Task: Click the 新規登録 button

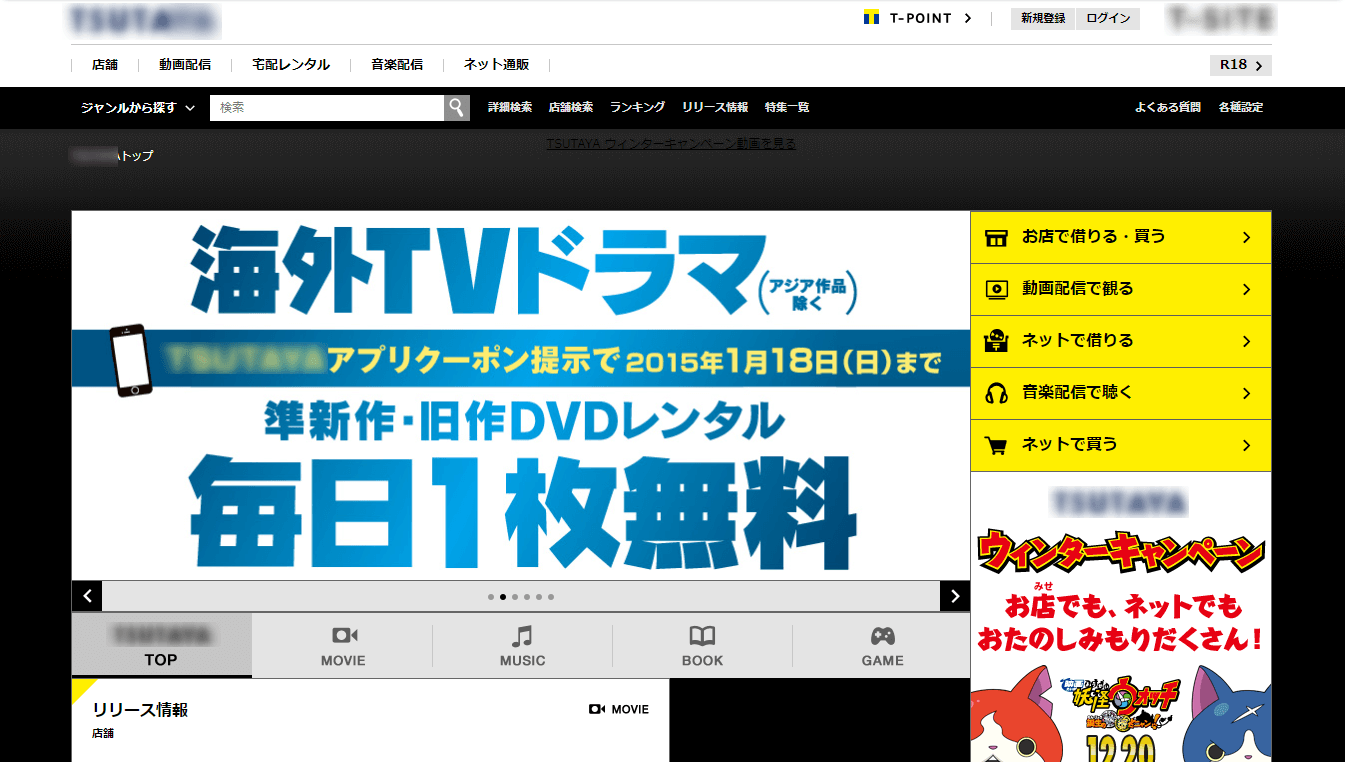Action: click(1043, 18)
